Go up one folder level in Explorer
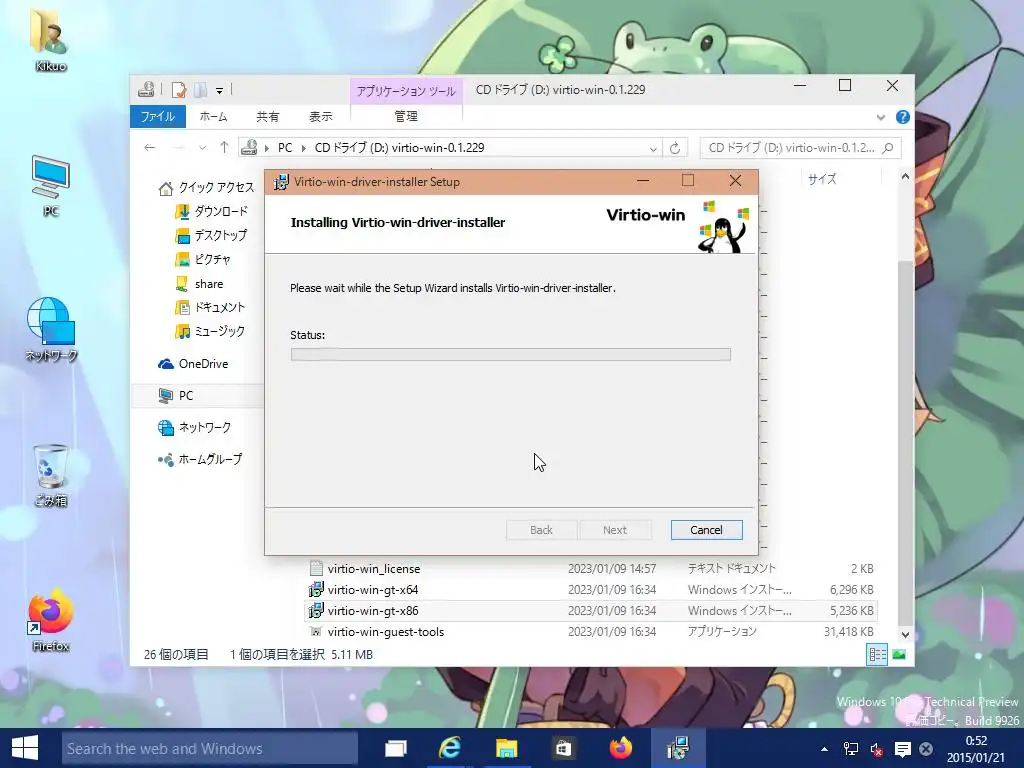 (x=224, y=148)
